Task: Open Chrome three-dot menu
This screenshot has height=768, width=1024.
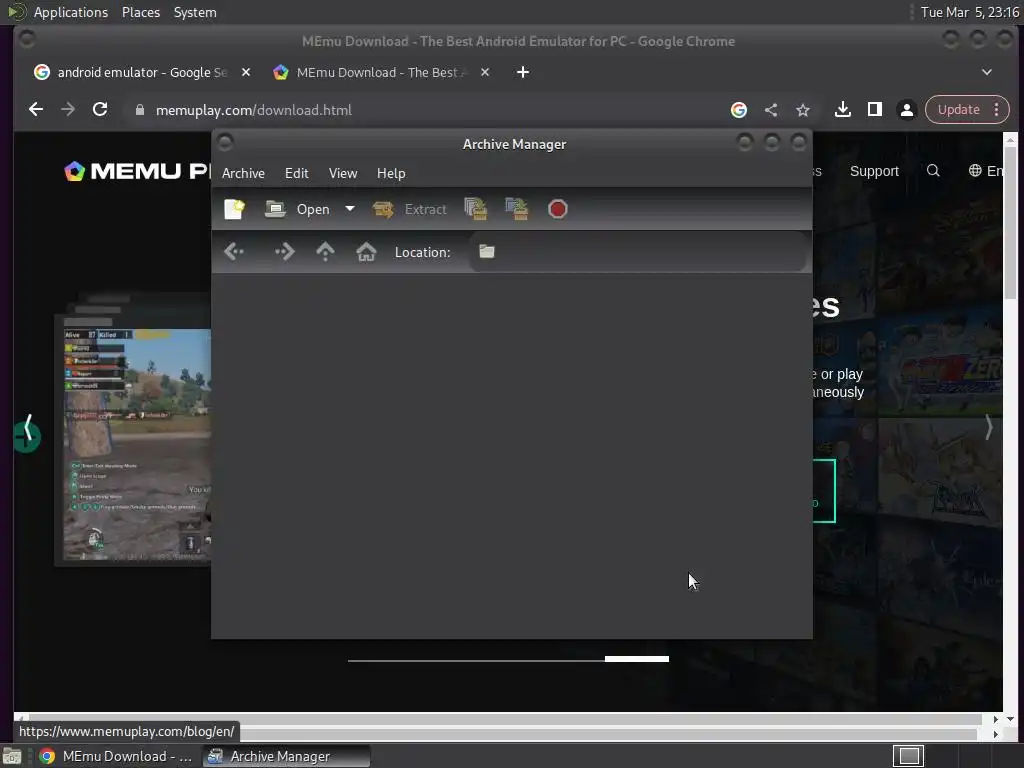Action: (x=996, y=110)
